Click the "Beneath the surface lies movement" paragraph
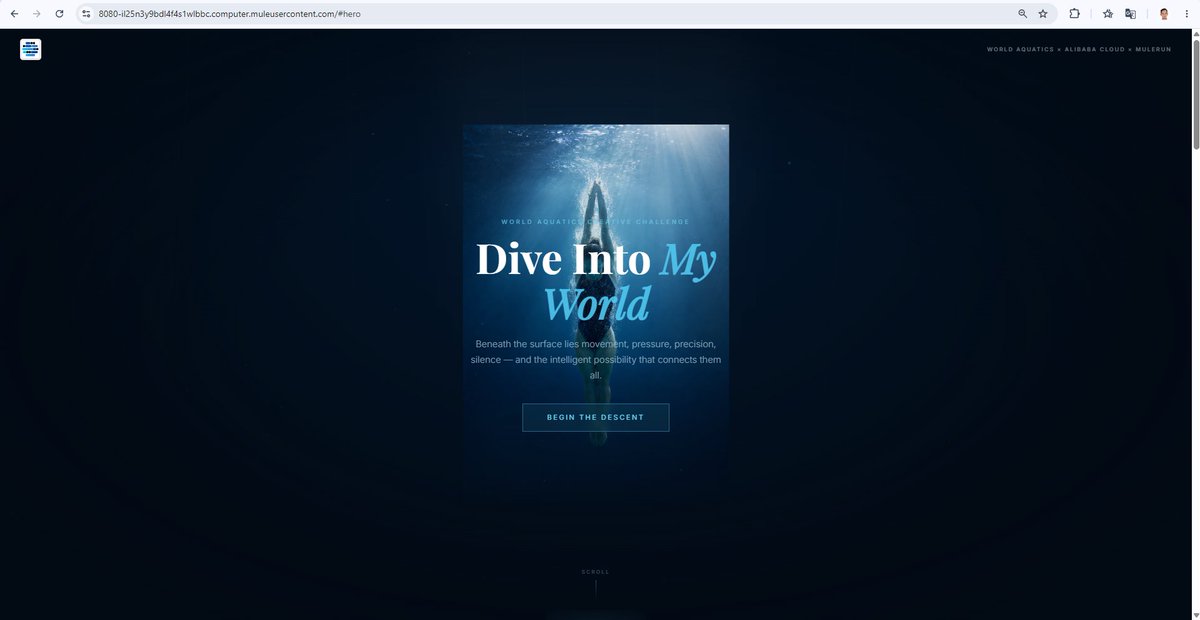Screen dimensions: 1200x620 point(596,359)
